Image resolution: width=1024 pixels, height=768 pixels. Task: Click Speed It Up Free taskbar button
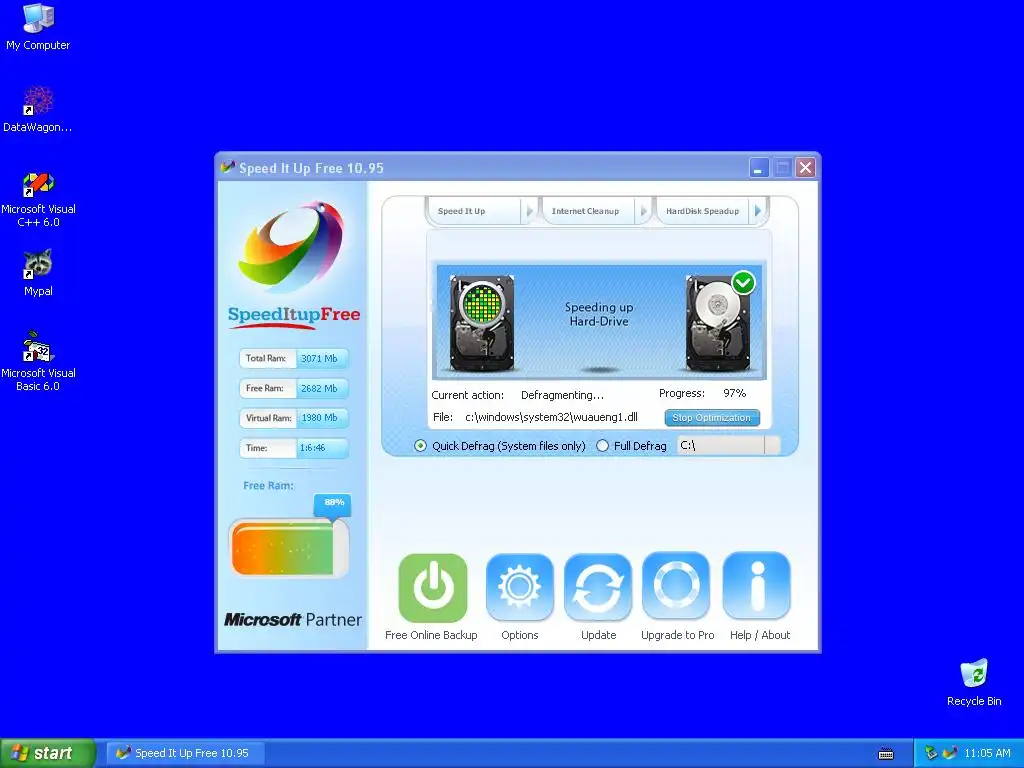(x=185, y=753)
